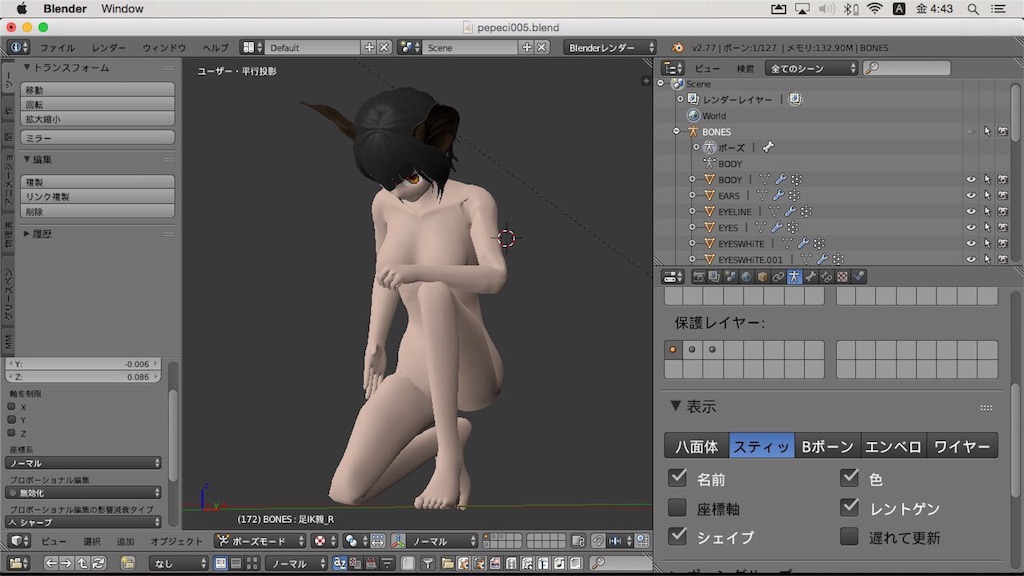
Task: Add a new screen layout next to Default
Action: pos(370,48)
